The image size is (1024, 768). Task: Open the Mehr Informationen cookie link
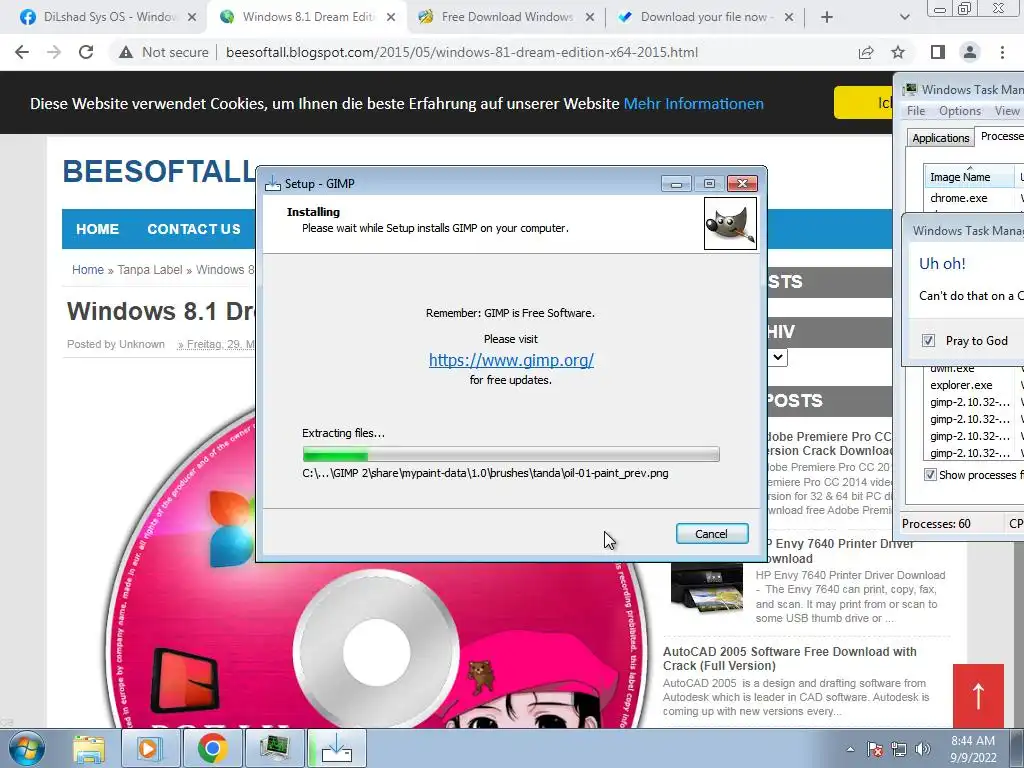point(694,104)
